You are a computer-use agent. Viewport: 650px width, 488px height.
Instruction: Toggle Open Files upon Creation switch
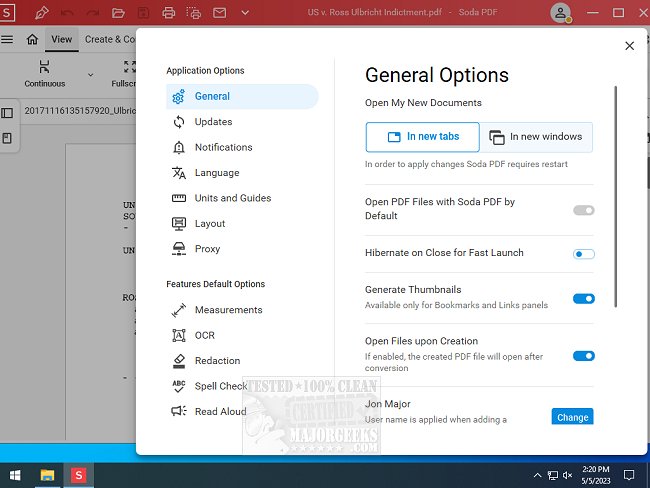point(584,356)
